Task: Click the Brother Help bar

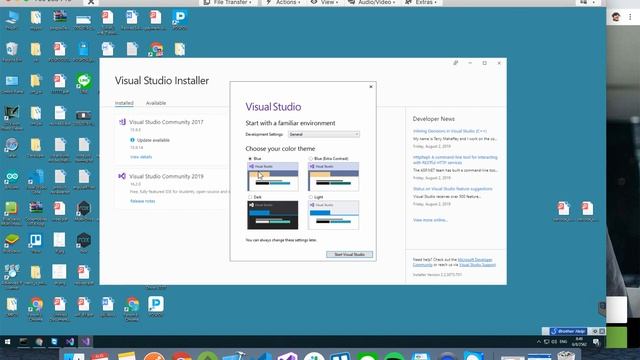Action: (x=568, y=331)
